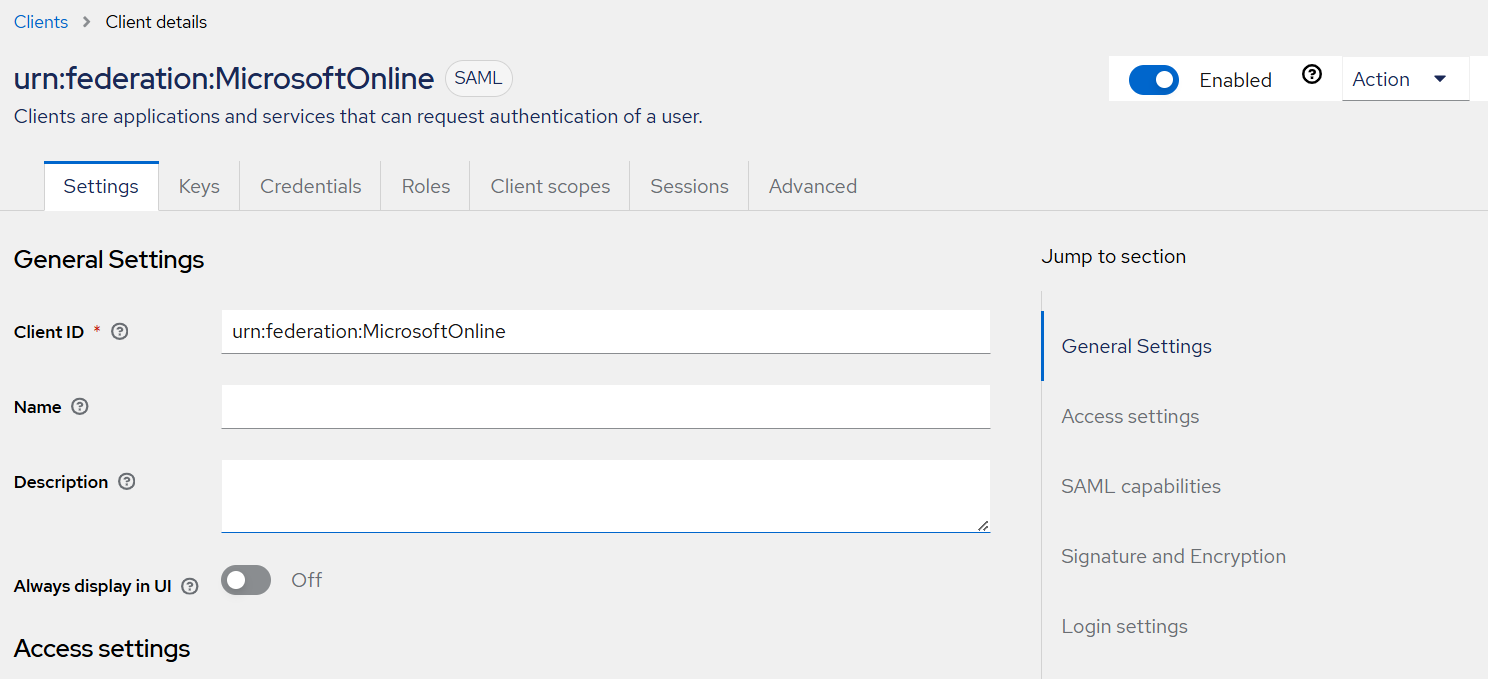Click the Clients breadcrumb link
Viewport: 1488px width, 679px height.
[41, 22]
